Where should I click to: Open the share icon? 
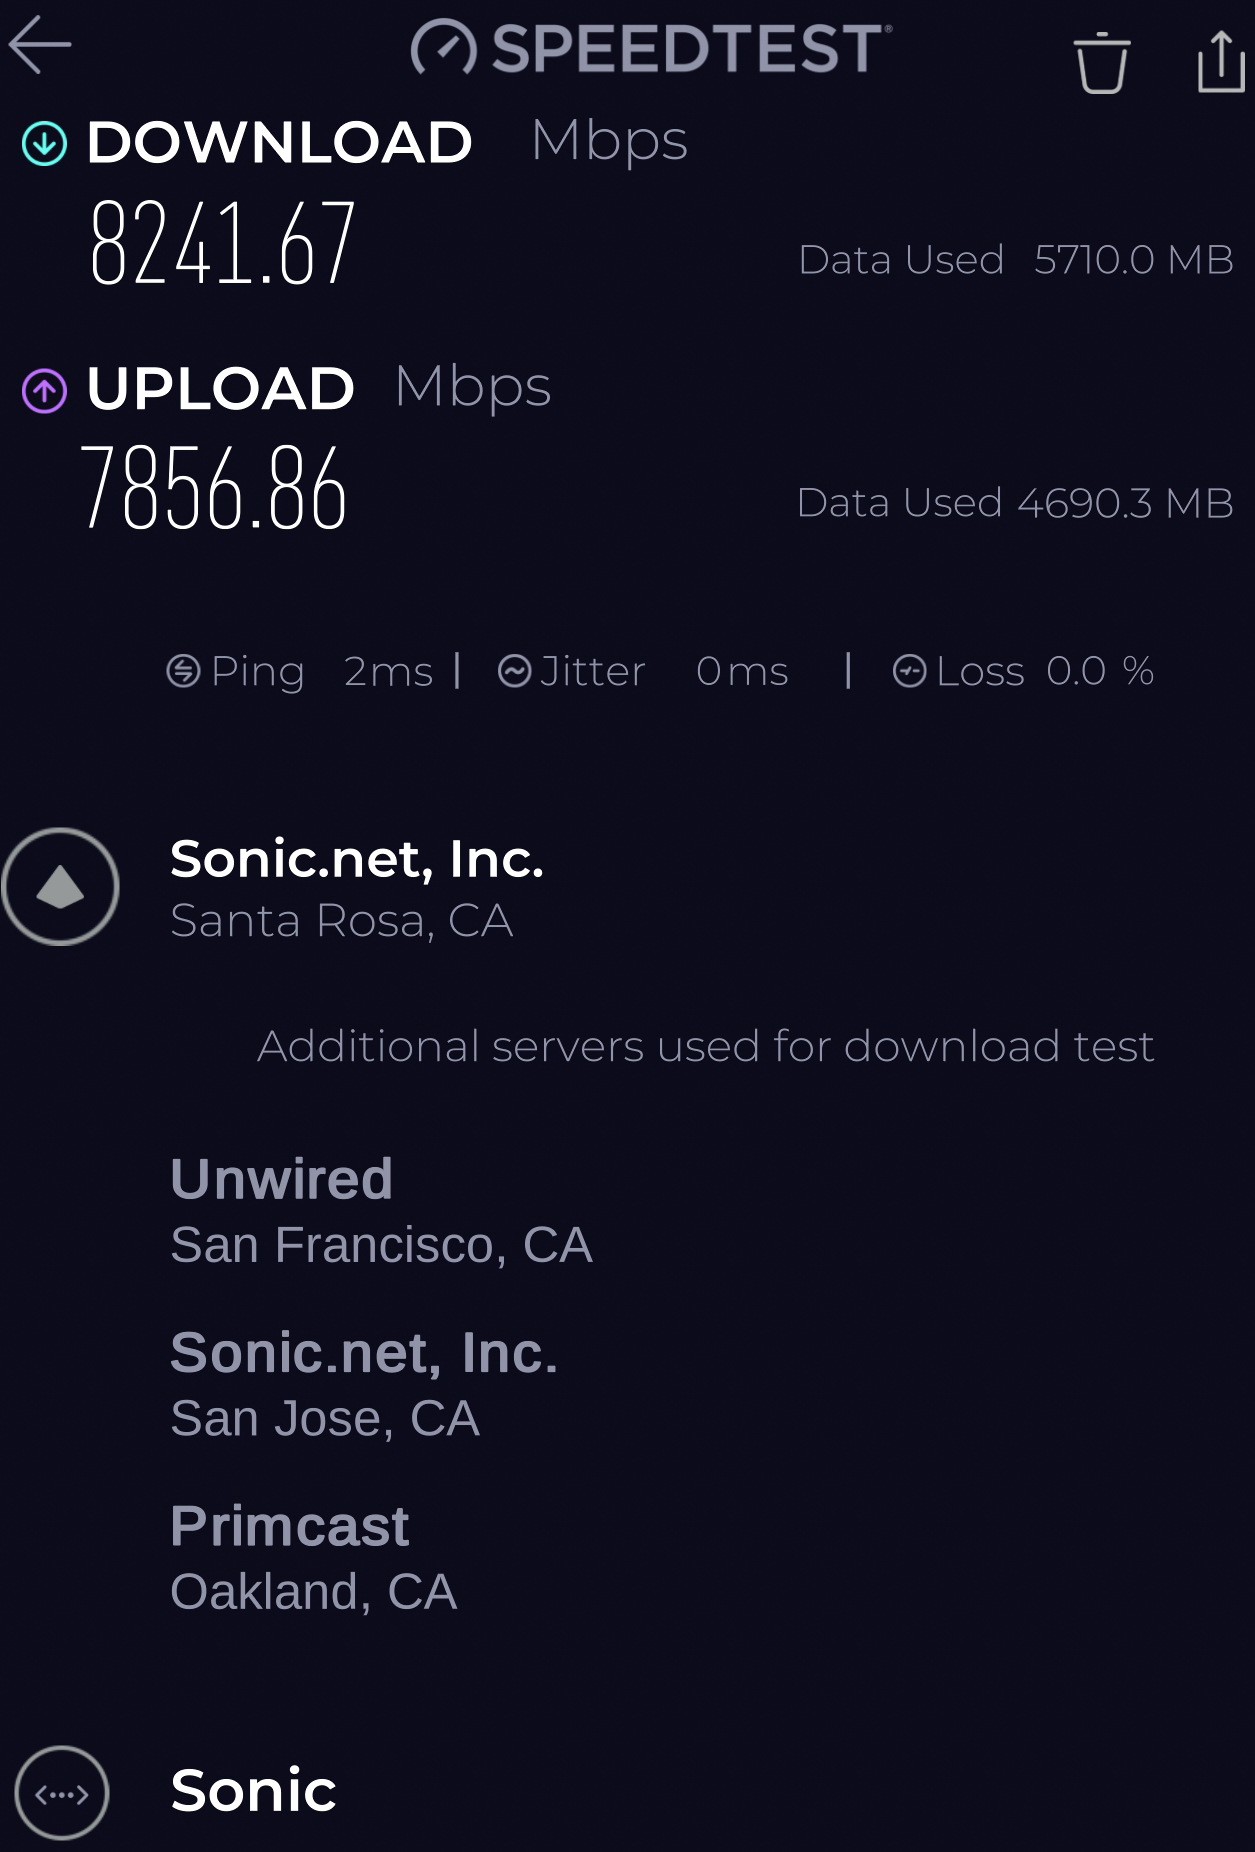(x=1221, y=61)
